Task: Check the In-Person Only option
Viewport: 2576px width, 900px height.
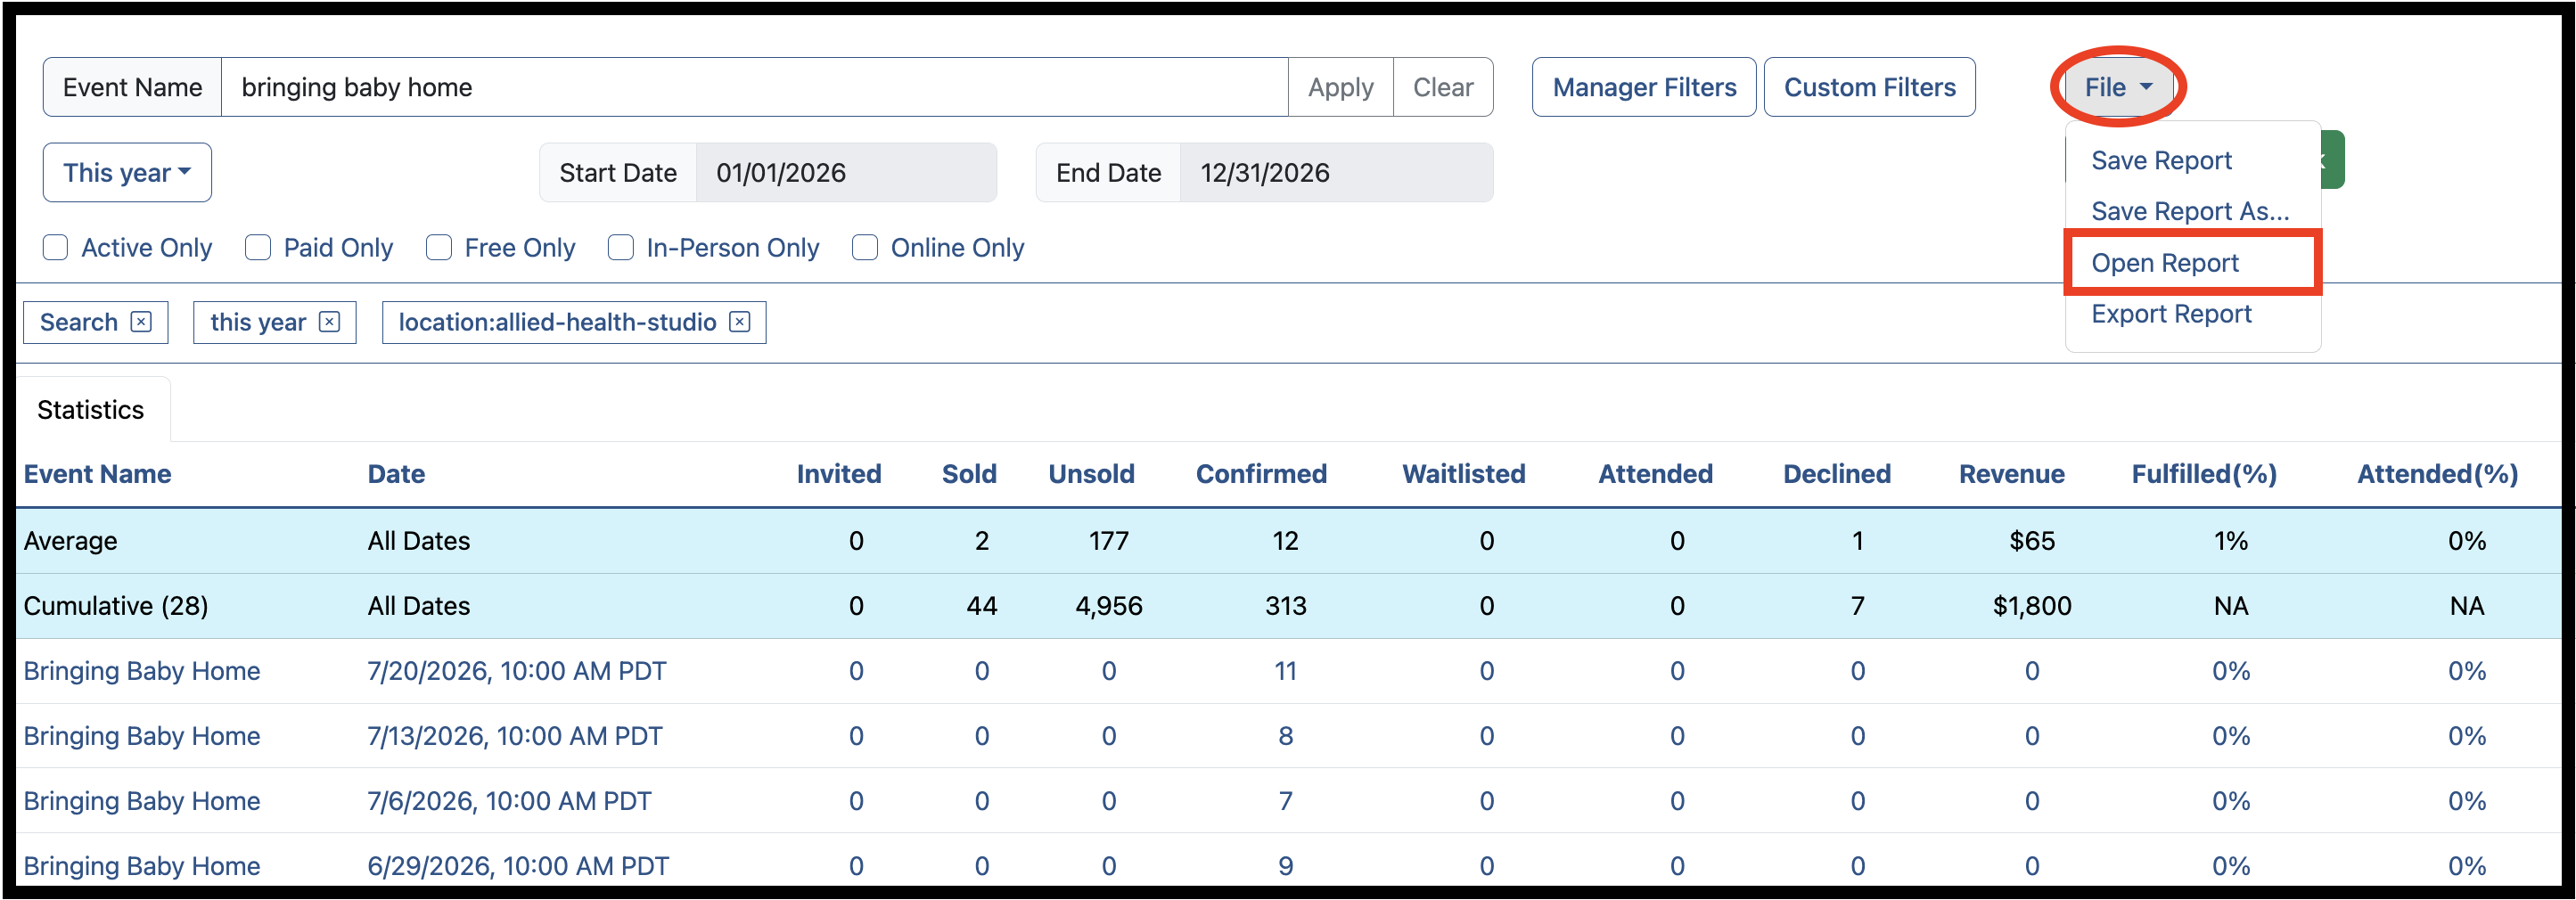Action: 621,247
